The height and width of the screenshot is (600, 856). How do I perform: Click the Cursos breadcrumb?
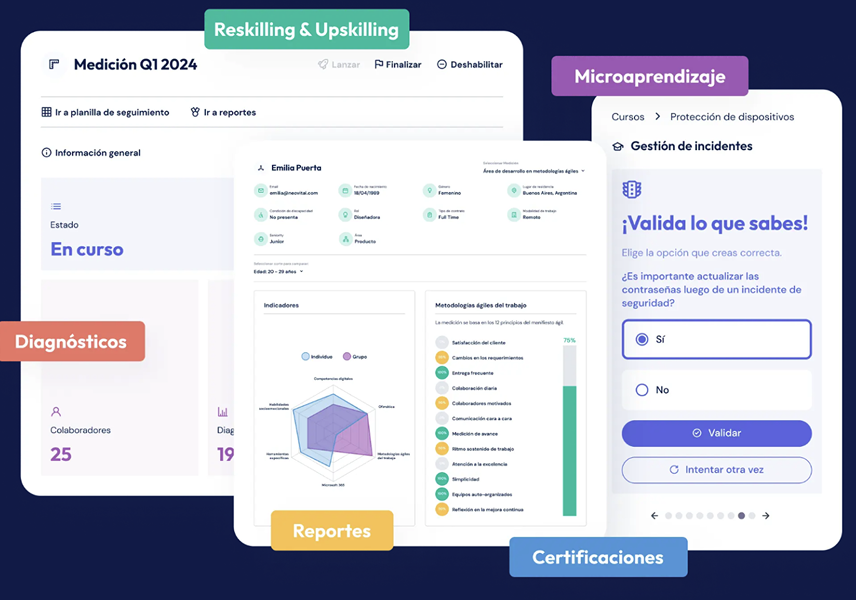[x=628, y=117]
